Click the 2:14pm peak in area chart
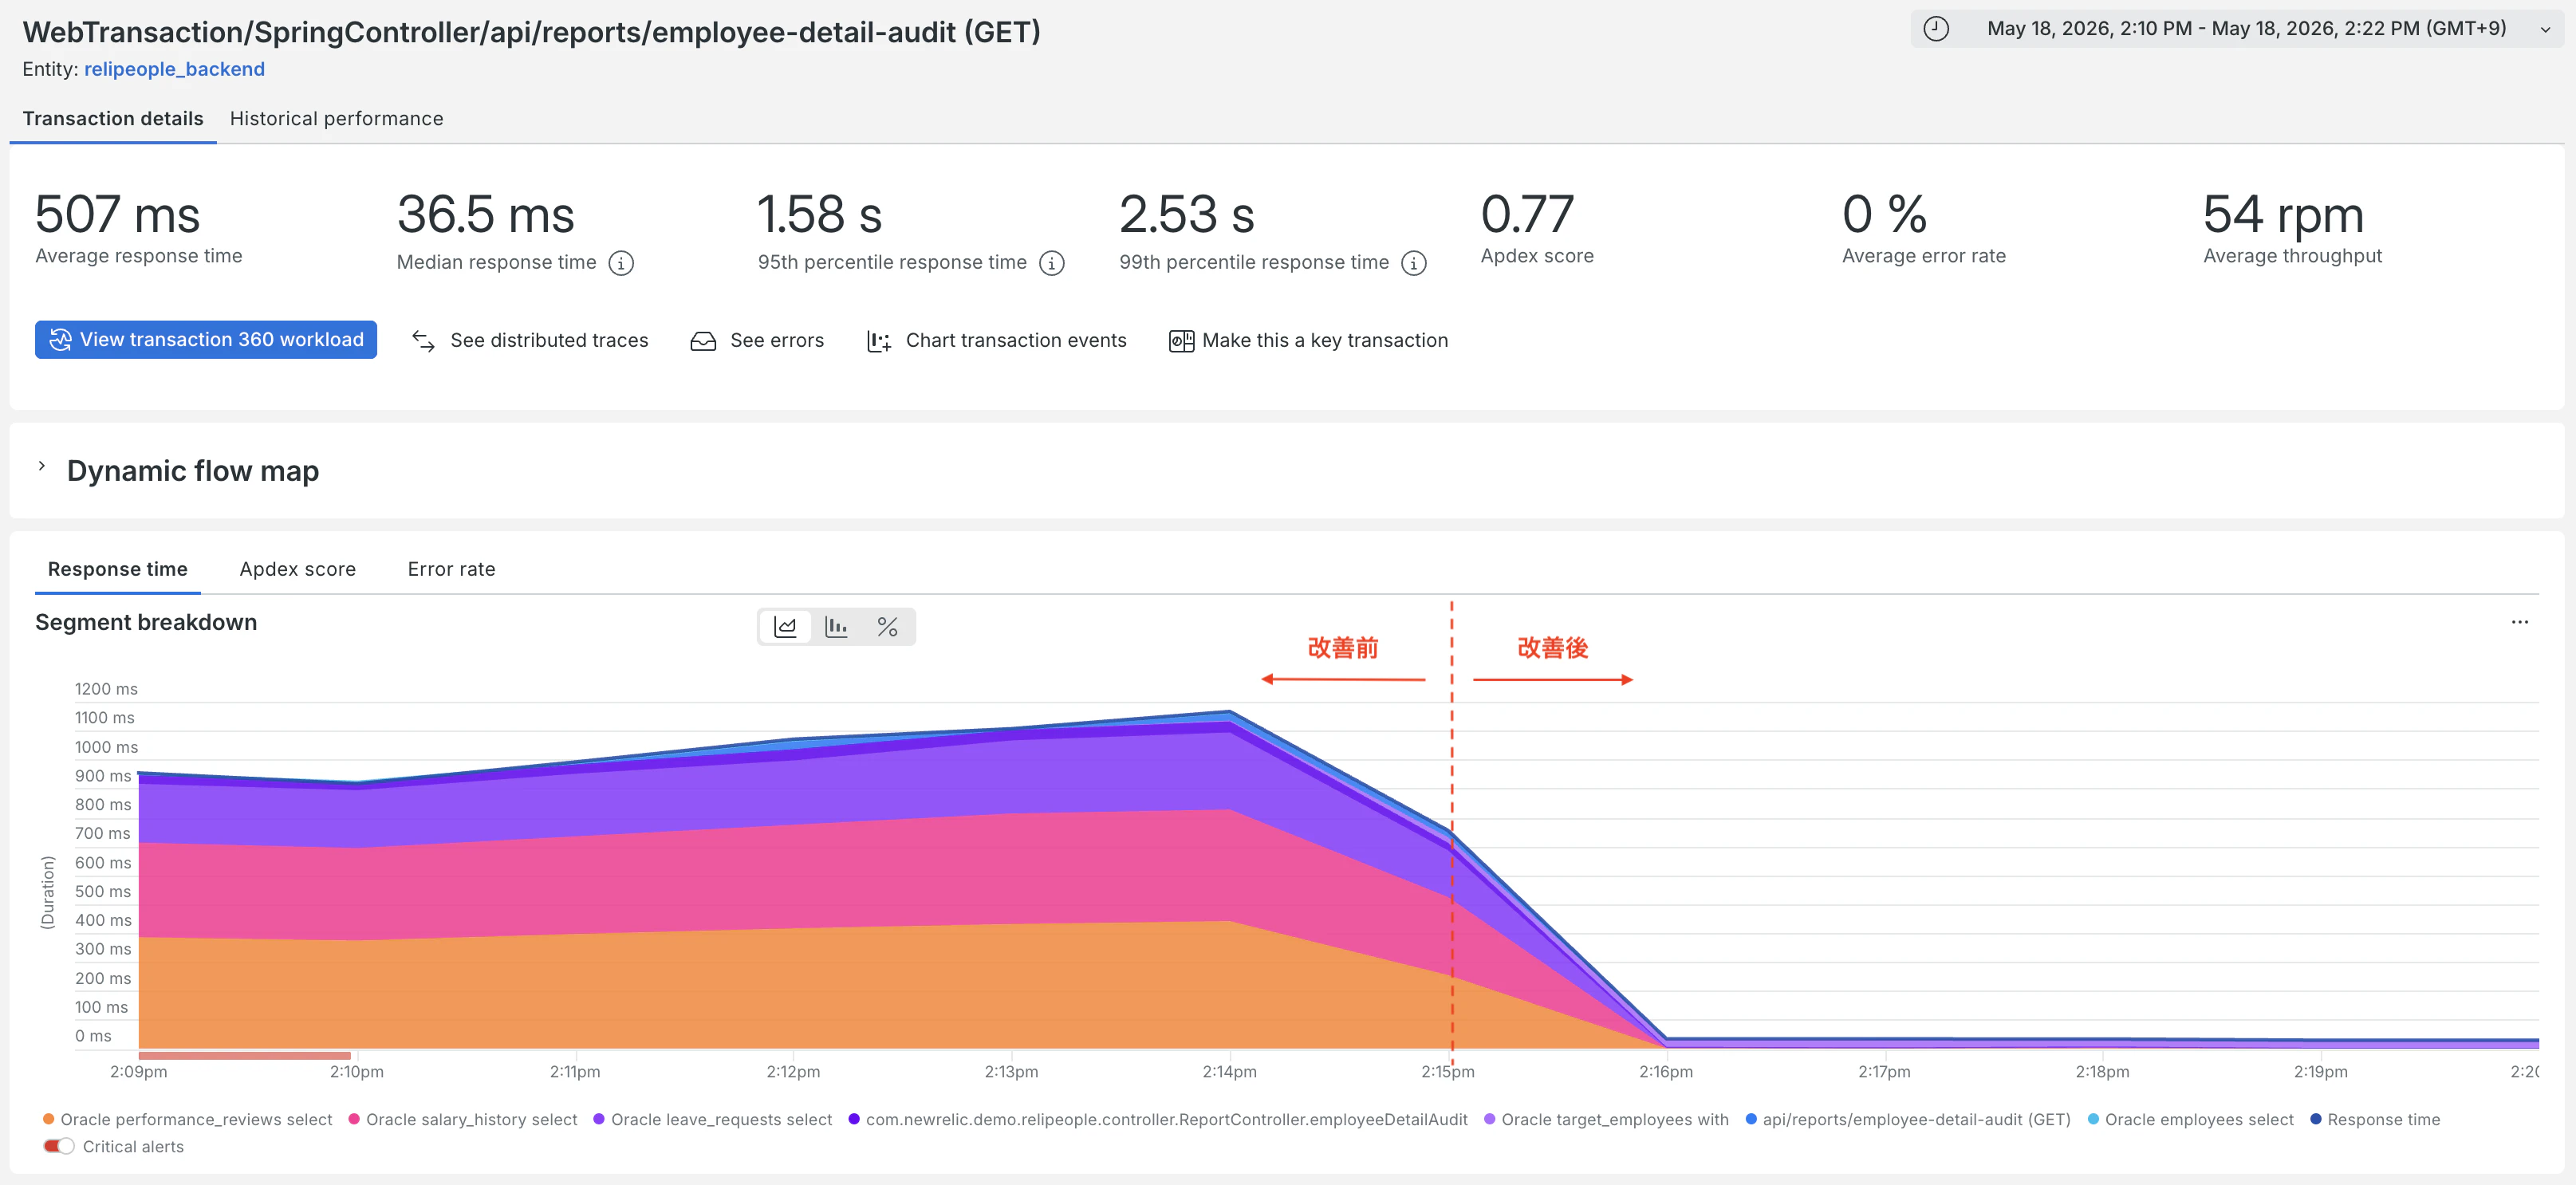 [1229, 713]
